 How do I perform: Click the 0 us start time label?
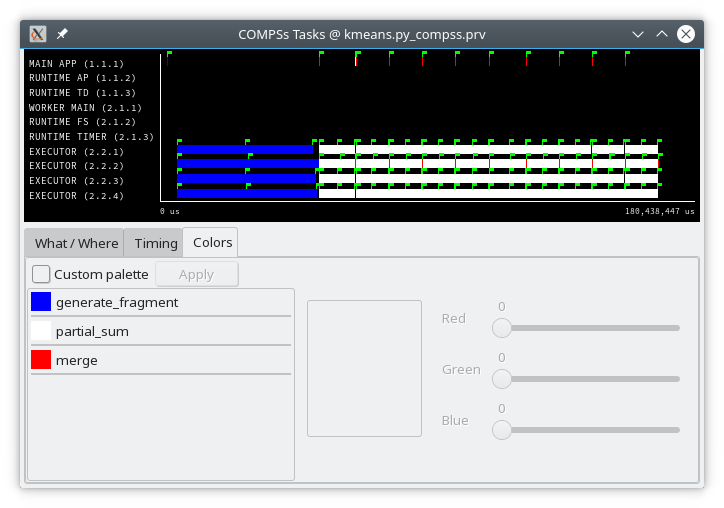(x=169, y=211)
